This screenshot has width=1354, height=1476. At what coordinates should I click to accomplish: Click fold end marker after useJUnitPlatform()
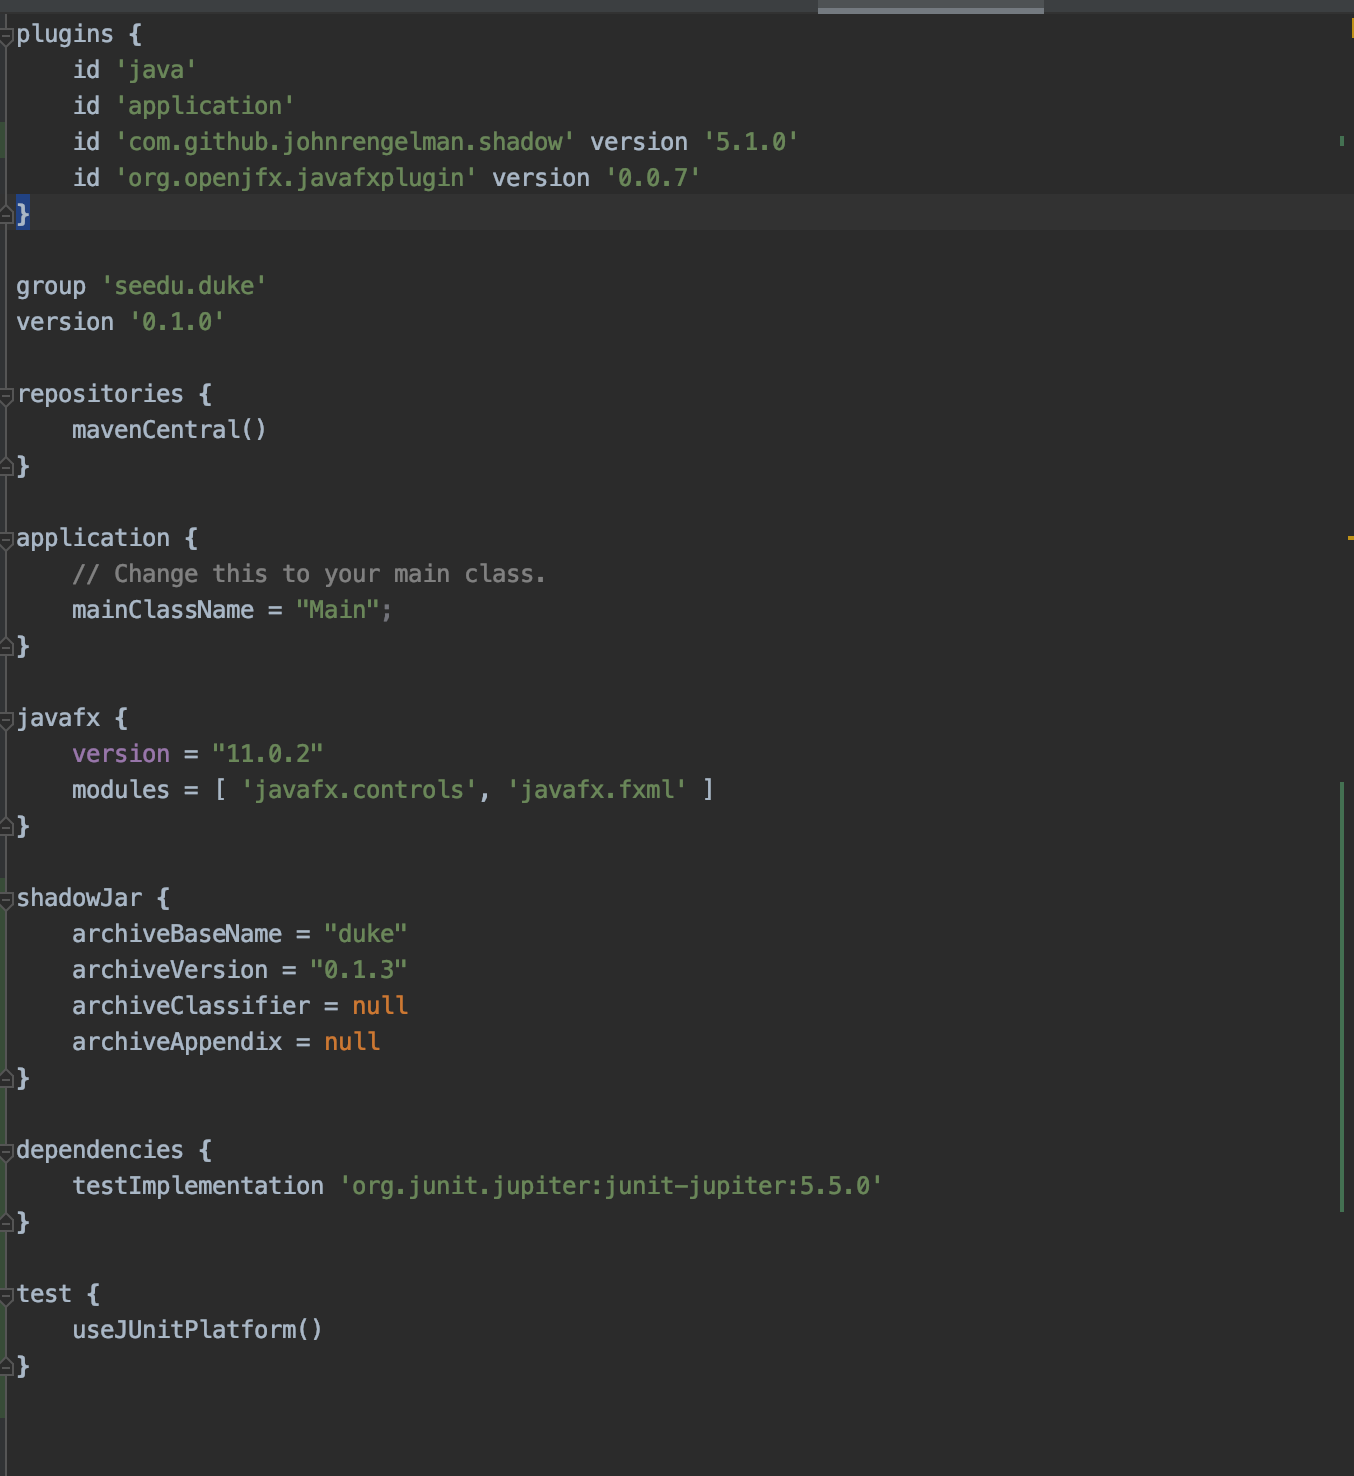pos(7,1365)
